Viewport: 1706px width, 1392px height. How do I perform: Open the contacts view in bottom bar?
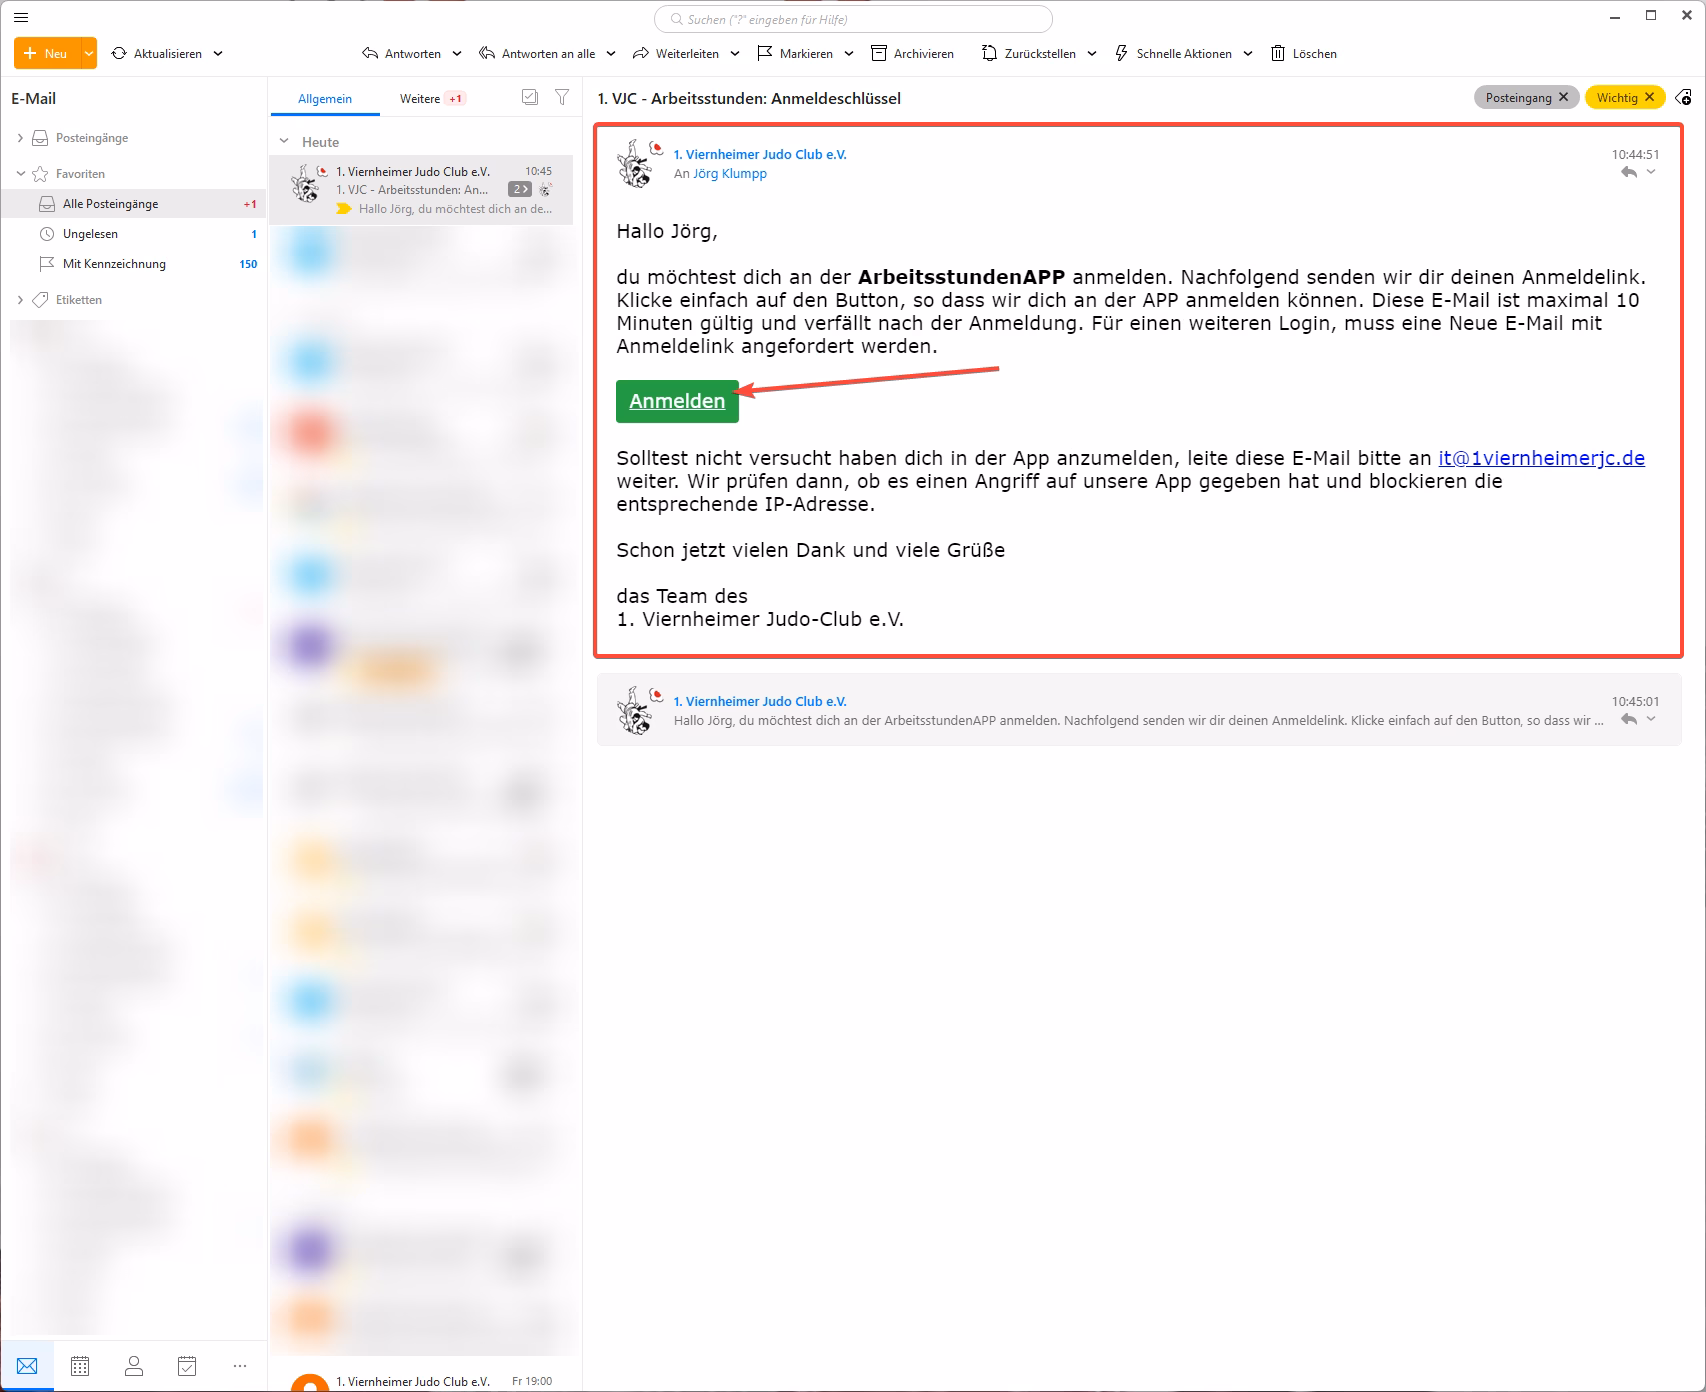pyautogui.click(x=133, y=1365)
